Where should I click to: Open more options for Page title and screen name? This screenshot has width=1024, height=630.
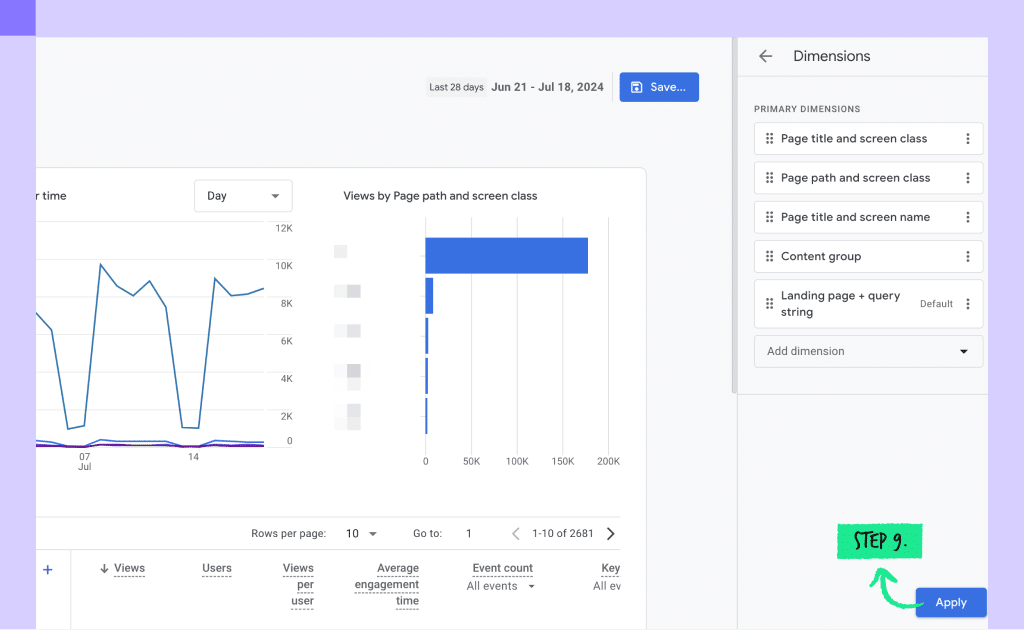tap(968, 217)
